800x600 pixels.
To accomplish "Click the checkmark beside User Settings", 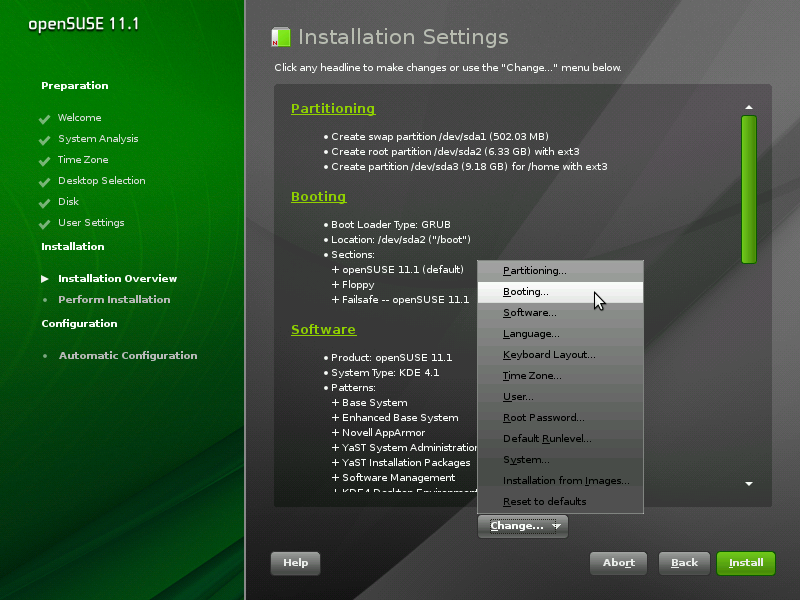I will tap(44, 223).
